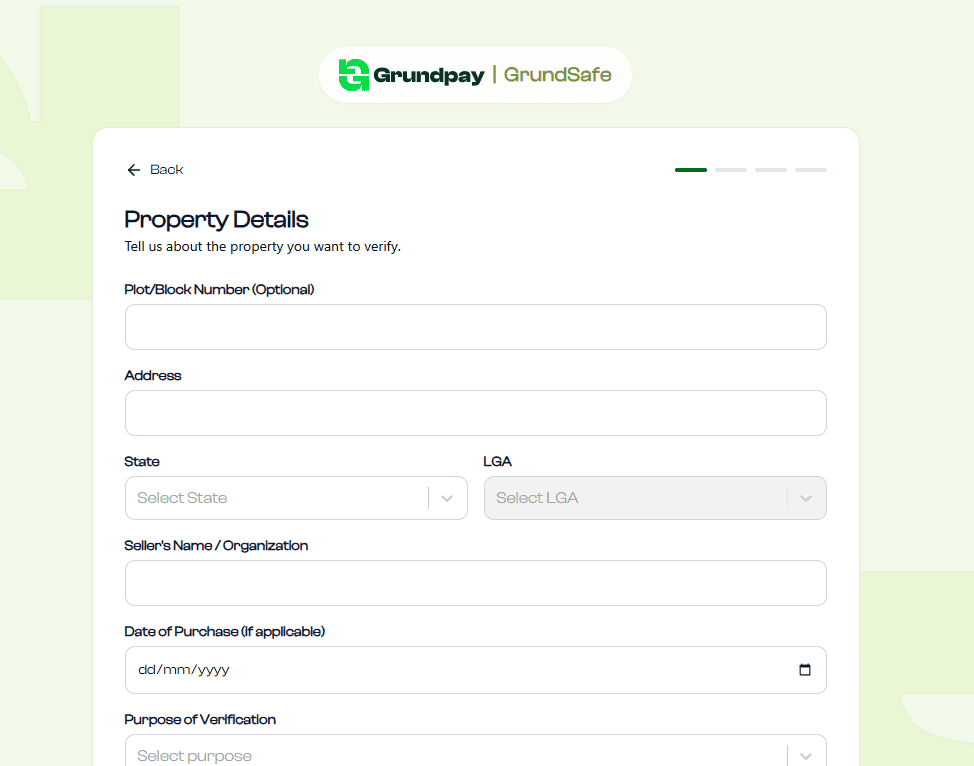974x766 pixels.
Task: Click the green Grundpay logo icon
Action: [354, 75]
